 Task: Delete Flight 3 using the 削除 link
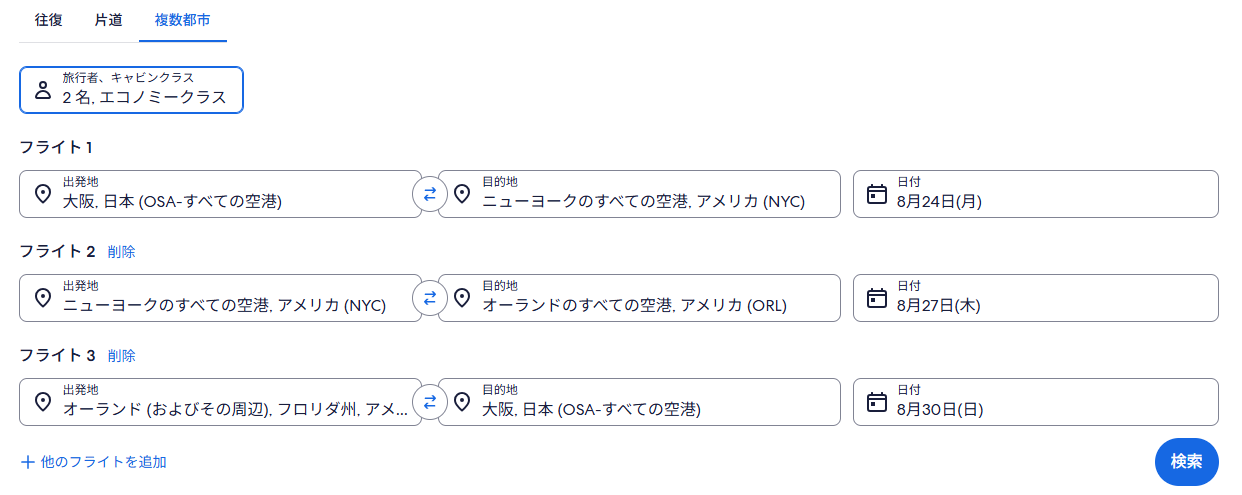point(122,356)
